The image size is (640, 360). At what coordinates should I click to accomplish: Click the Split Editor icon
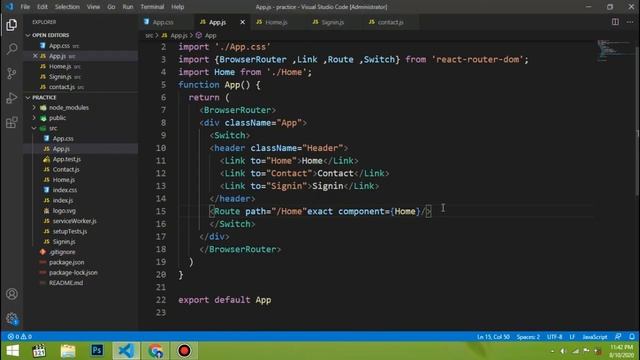615,22
